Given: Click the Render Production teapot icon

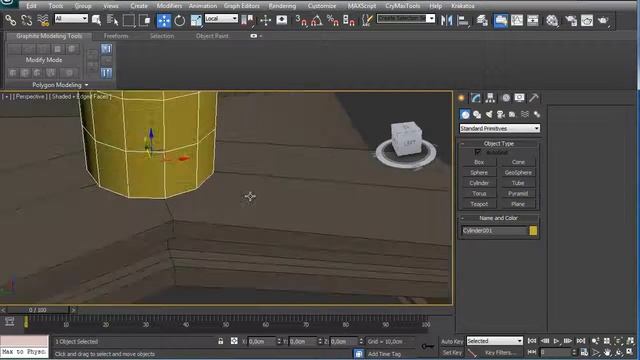Looking at the screenshot, I should tap(603, 20).
